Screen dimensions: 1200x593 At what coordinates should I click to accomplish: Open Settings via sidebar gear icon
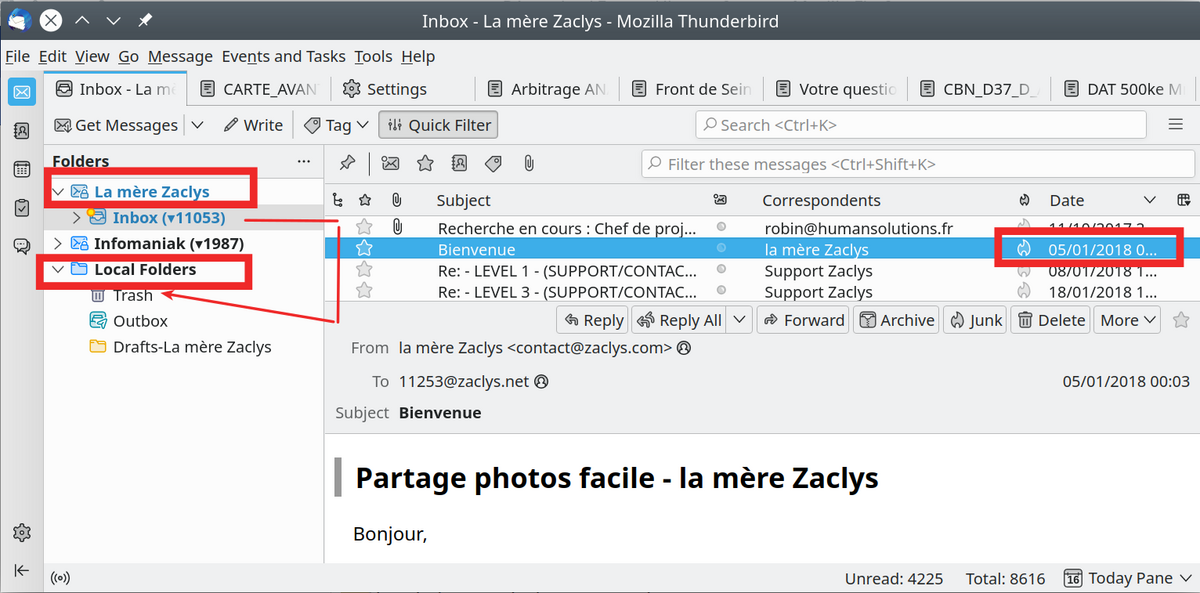tap(21, 532)
